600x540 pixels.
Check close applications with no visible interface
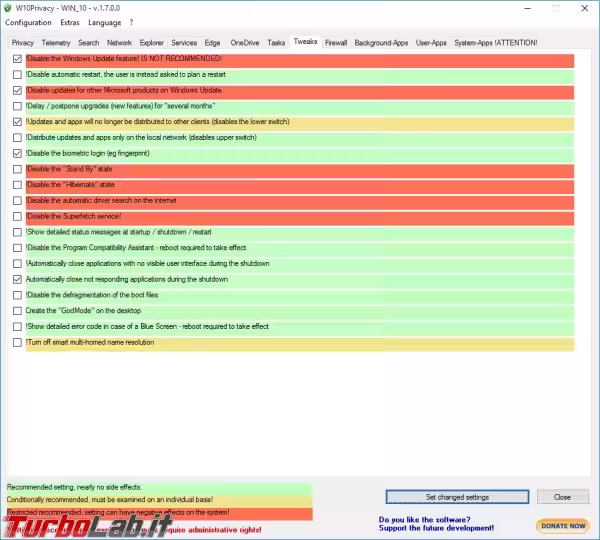pos(17,264)
